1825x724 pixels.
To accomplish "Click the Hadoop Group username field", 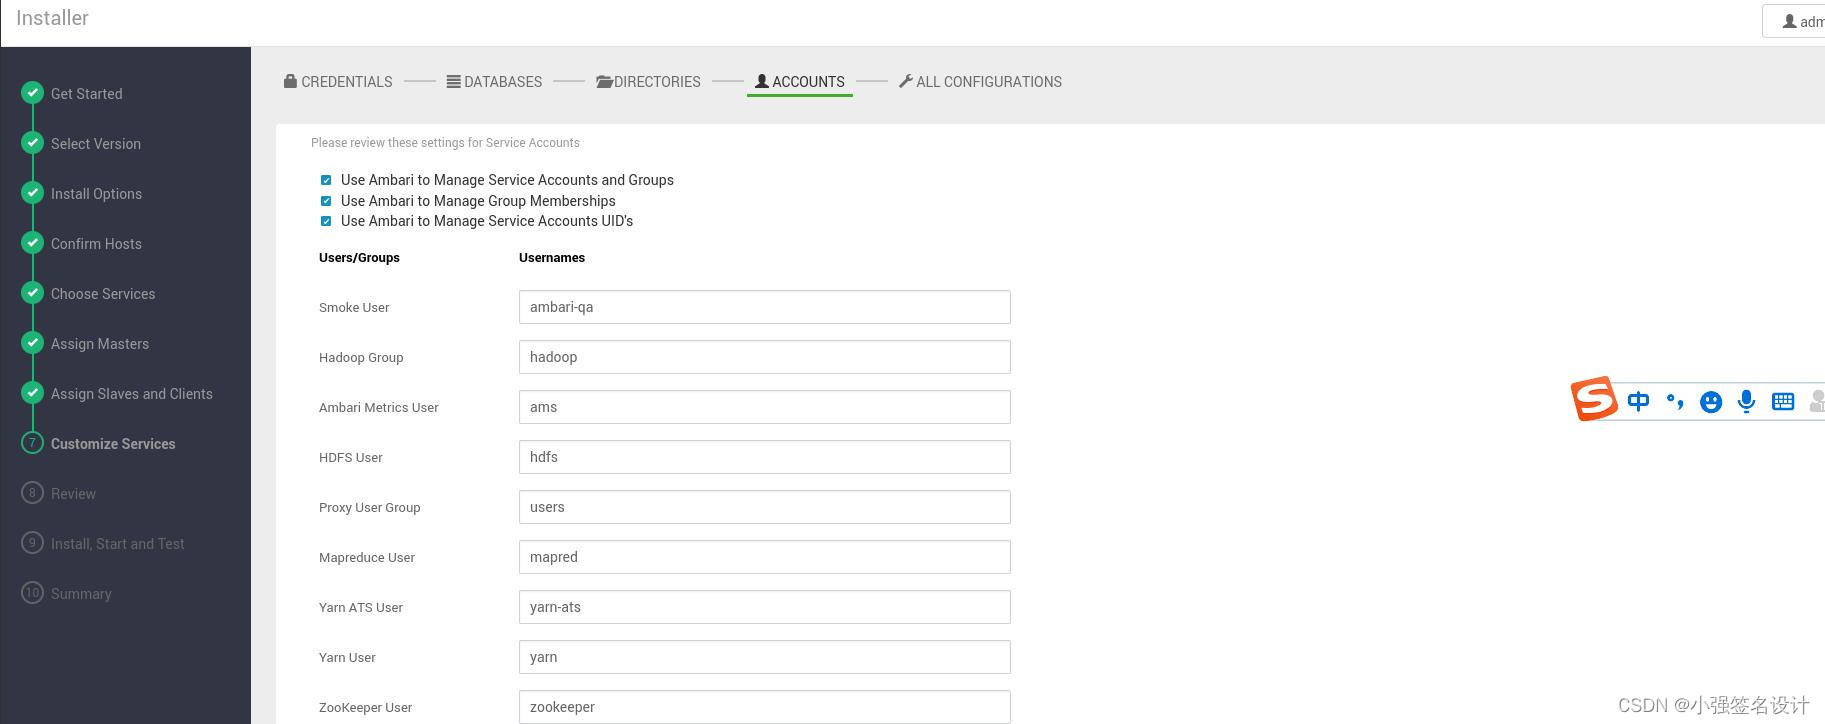I will tap(765, 357).
